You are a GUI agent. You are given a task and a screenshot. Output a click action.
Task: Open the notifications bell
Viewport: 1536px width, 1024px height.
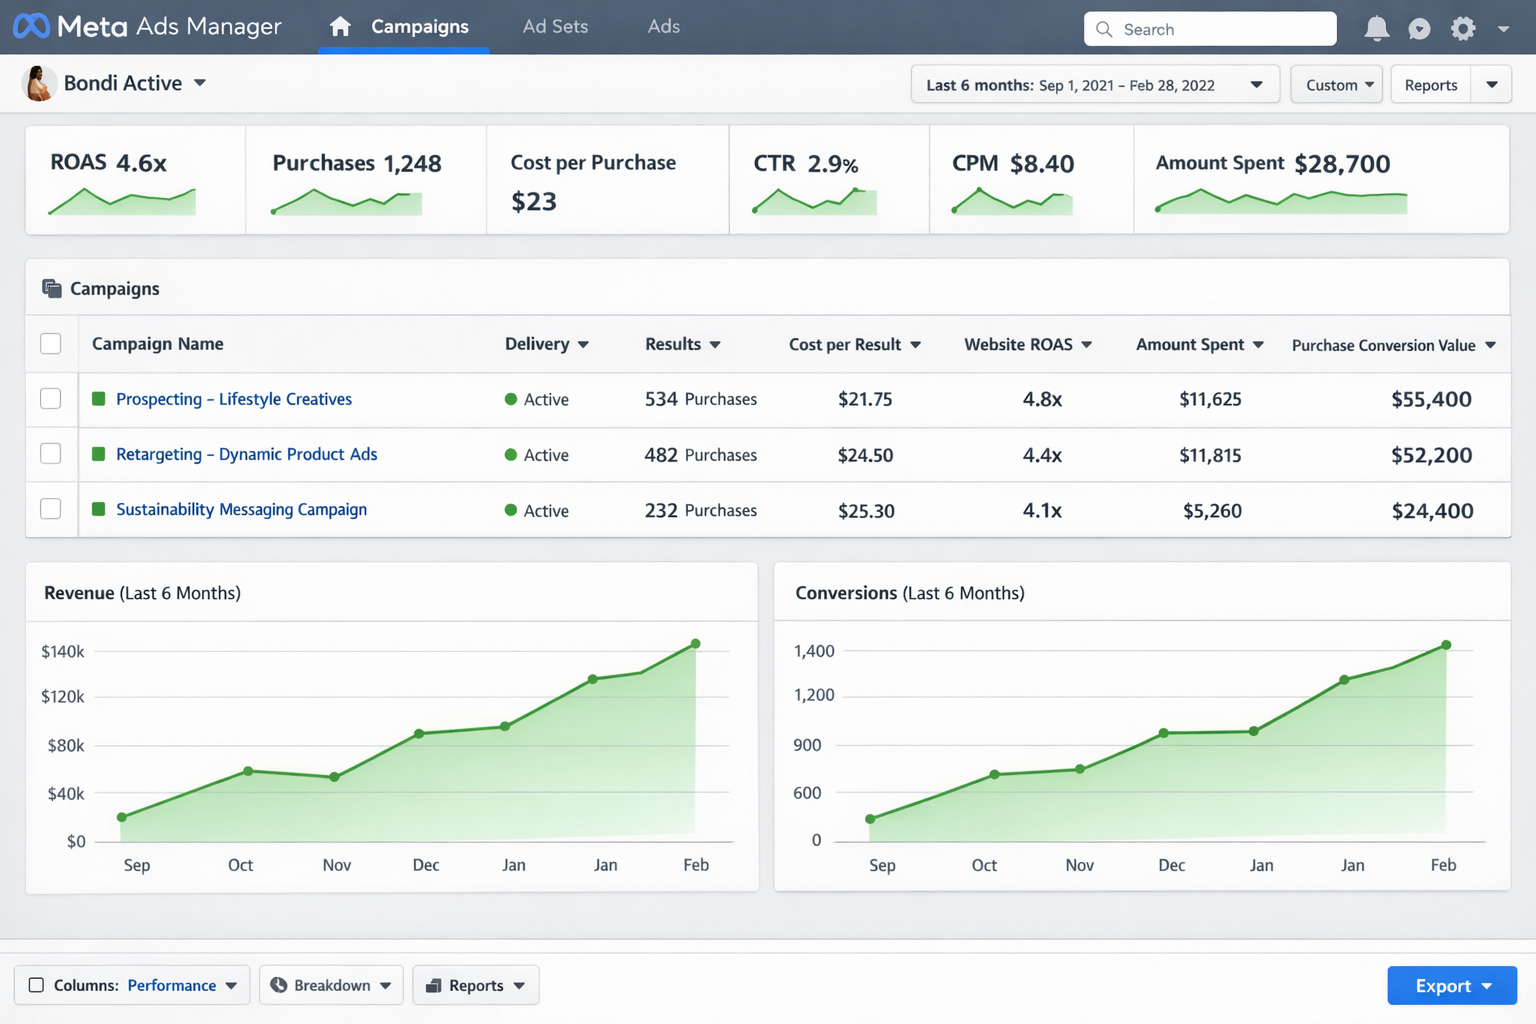[1377, 28]
